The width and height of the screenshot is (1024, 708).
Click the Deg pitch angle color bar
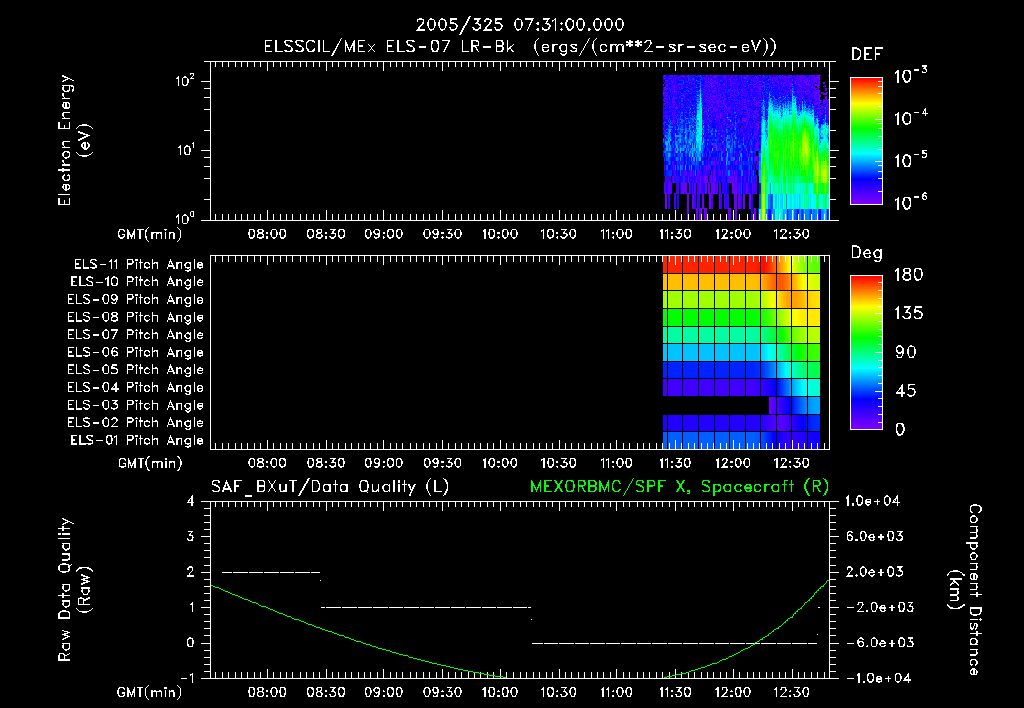point(866,352)
